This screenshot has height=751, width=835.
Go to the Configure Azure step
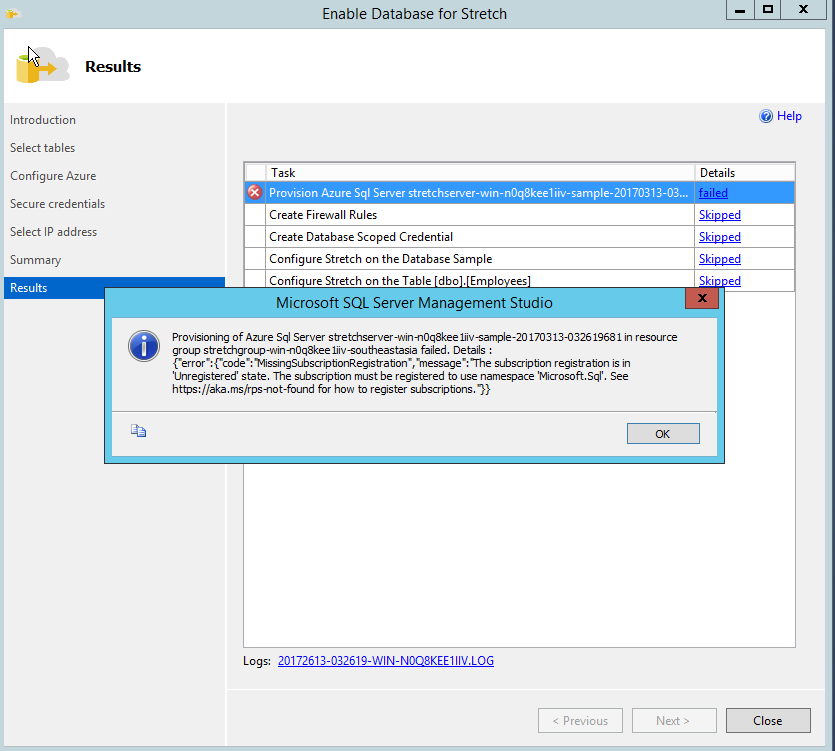[53, 176]
